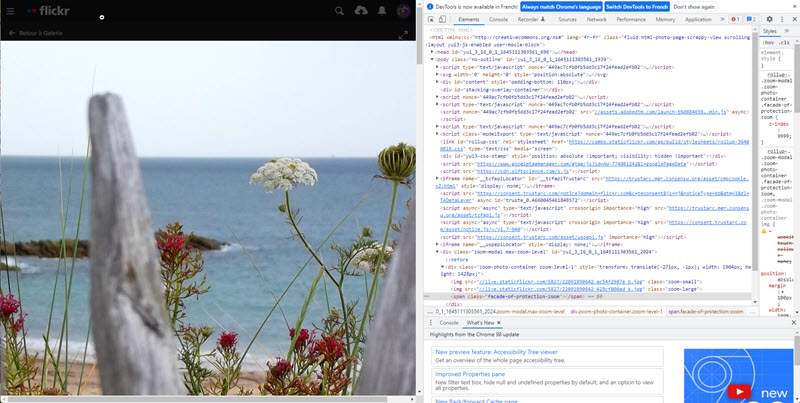The image size is (800, 403).
Task: Dismiss the DevTools language infobar
Action: click(x=794, y=6)
